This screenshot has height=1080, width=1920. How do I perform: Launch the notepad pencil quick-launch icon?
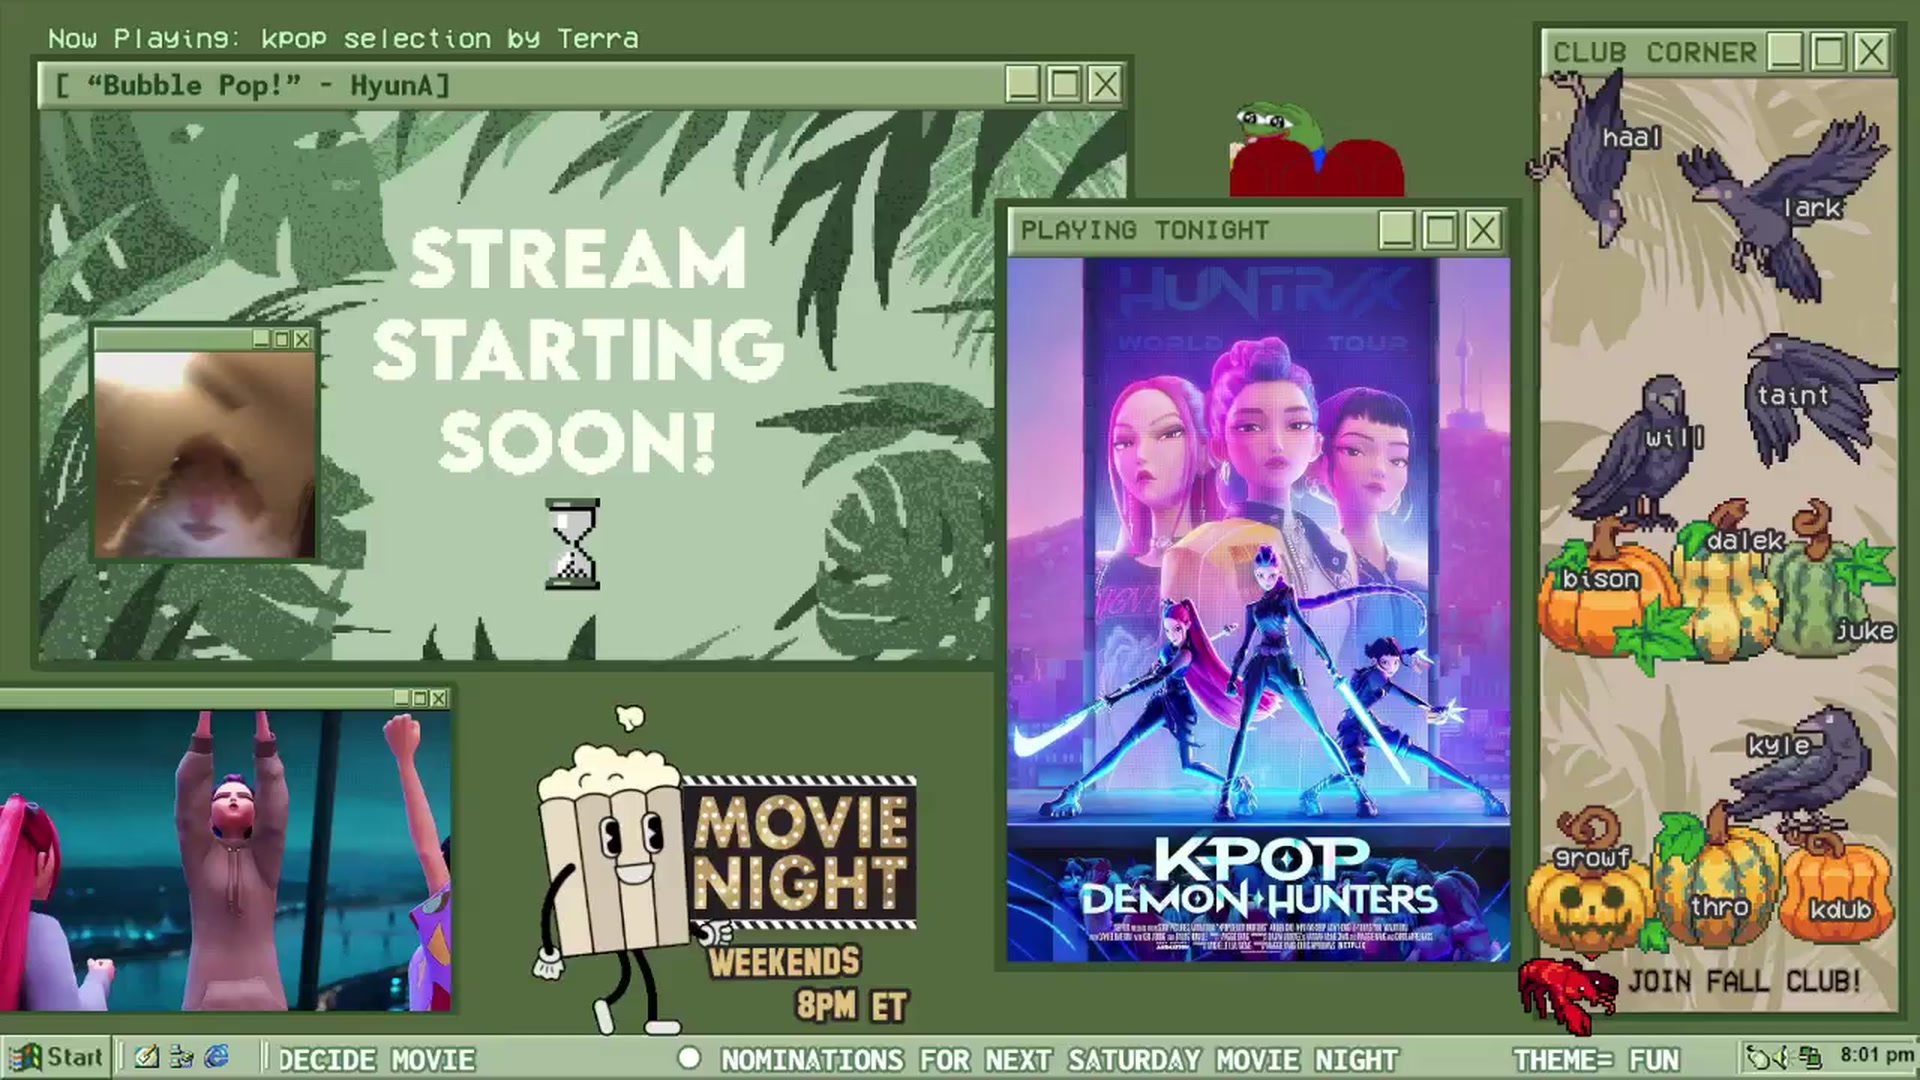(x=147, y=1057)
